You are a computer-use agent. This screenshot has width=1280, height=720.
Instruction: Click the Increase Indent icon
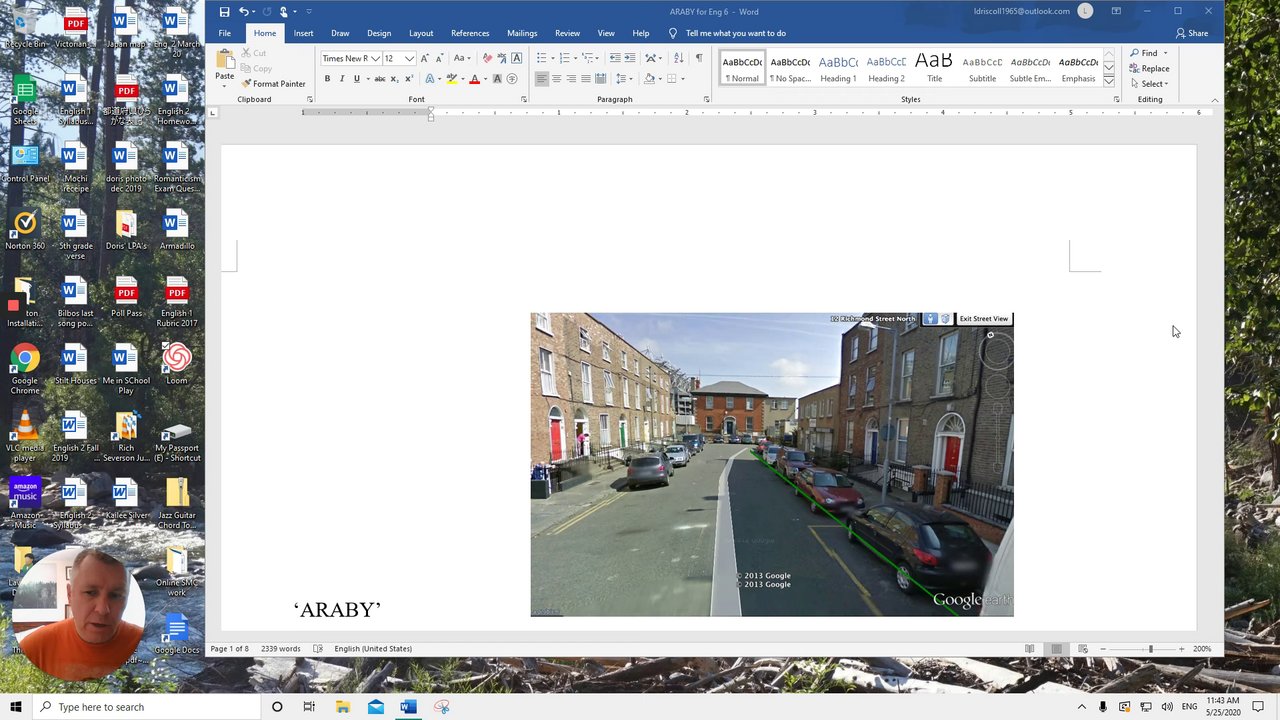pos(629,58)
